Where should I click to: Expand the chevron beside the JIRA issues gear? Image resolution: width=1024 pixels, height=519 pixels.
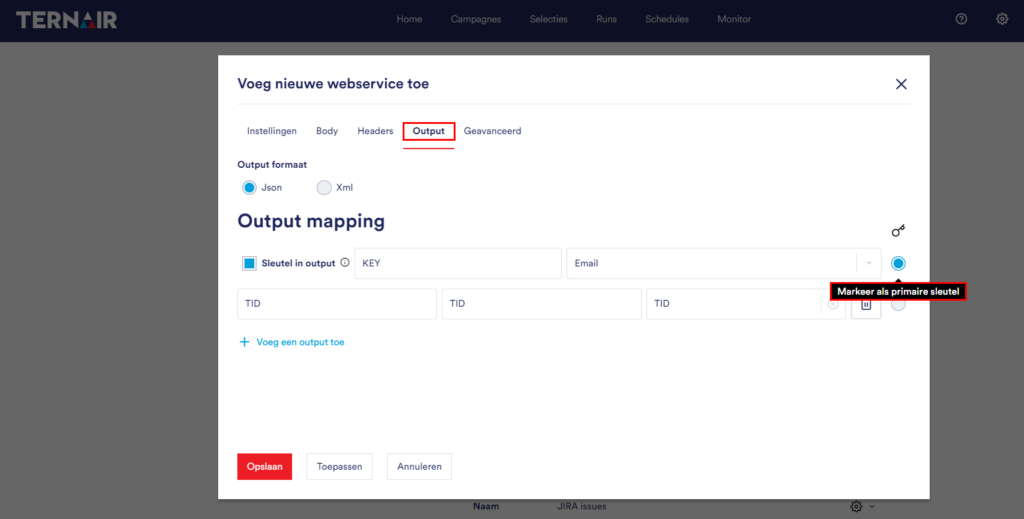point(872,506)
